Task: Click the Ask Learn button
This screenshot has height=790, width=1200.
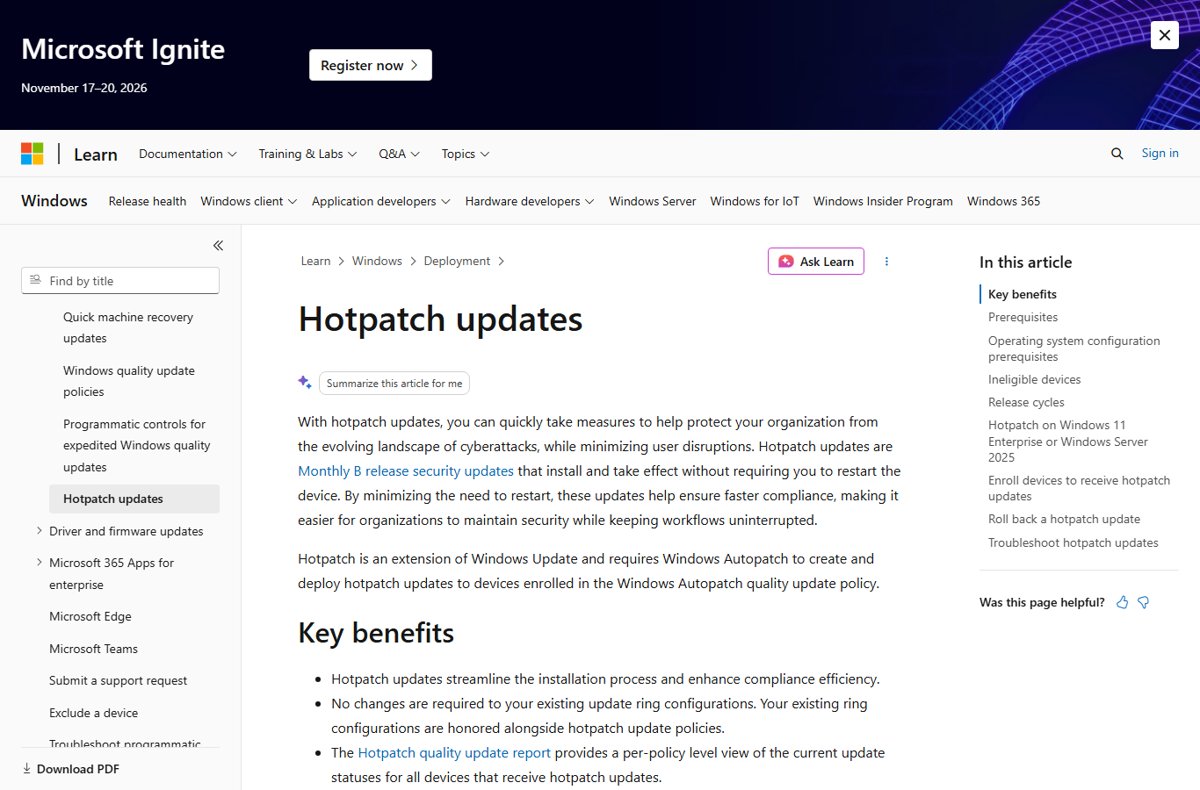Action: [816, 261]
